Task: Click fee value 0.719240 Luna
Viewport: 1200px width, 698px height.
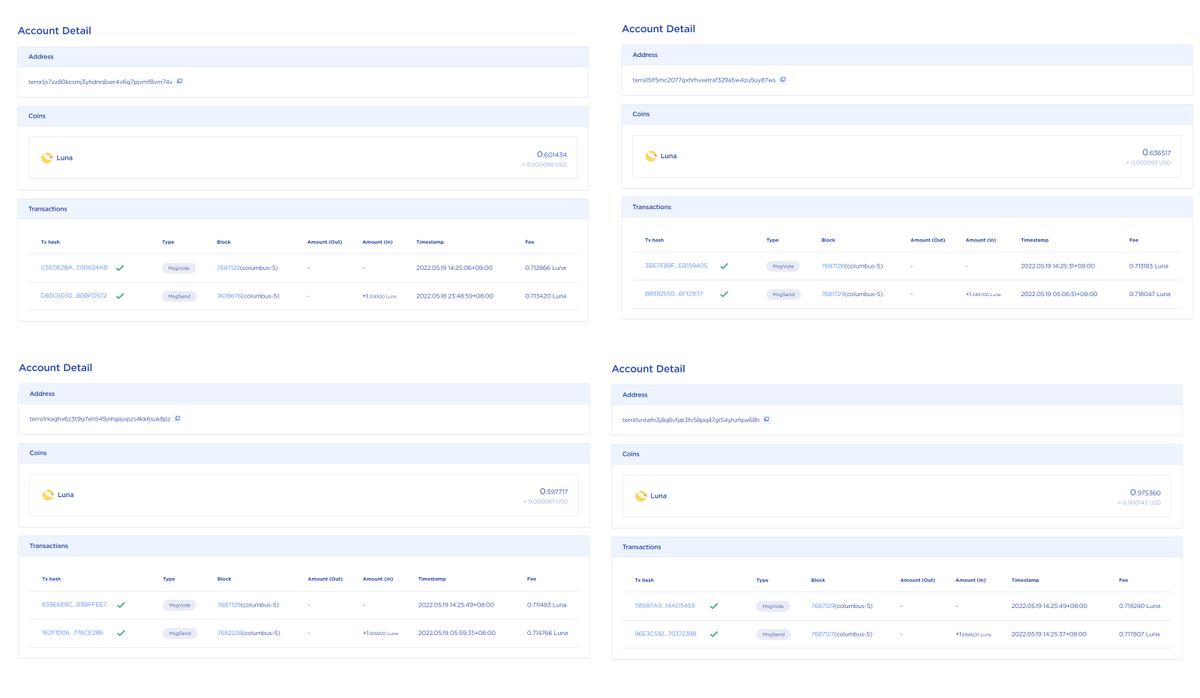Action: tap(1140, 606)
